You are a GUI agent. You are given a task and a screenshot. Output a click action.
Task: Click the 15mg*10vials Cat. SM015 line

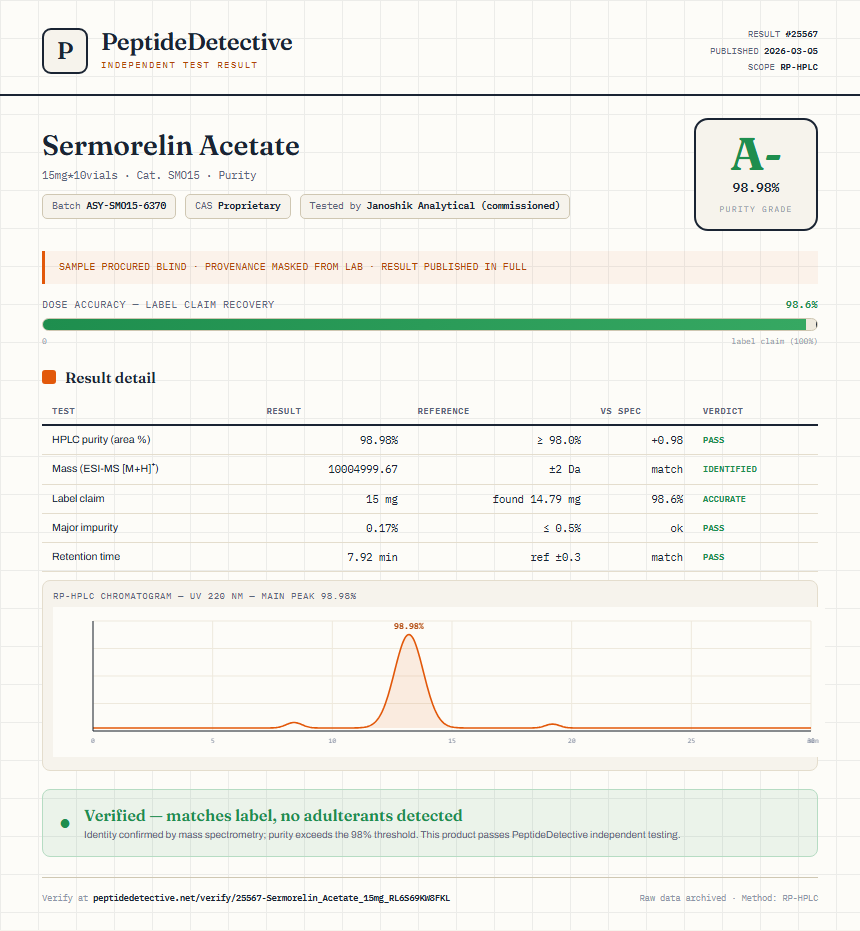click(x=149, y=175)
